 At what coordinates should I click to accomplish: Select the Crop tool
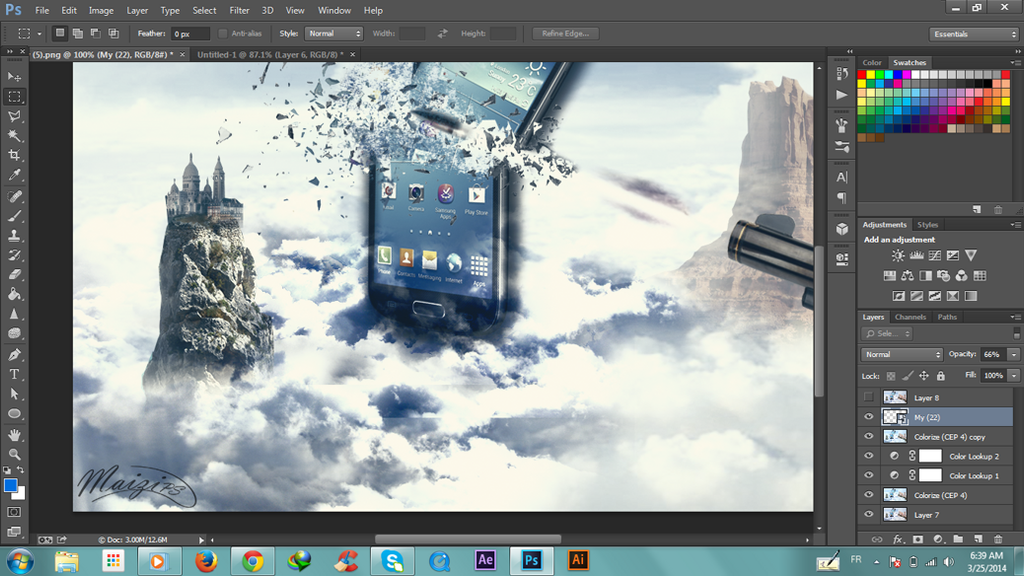coord(14,155)
